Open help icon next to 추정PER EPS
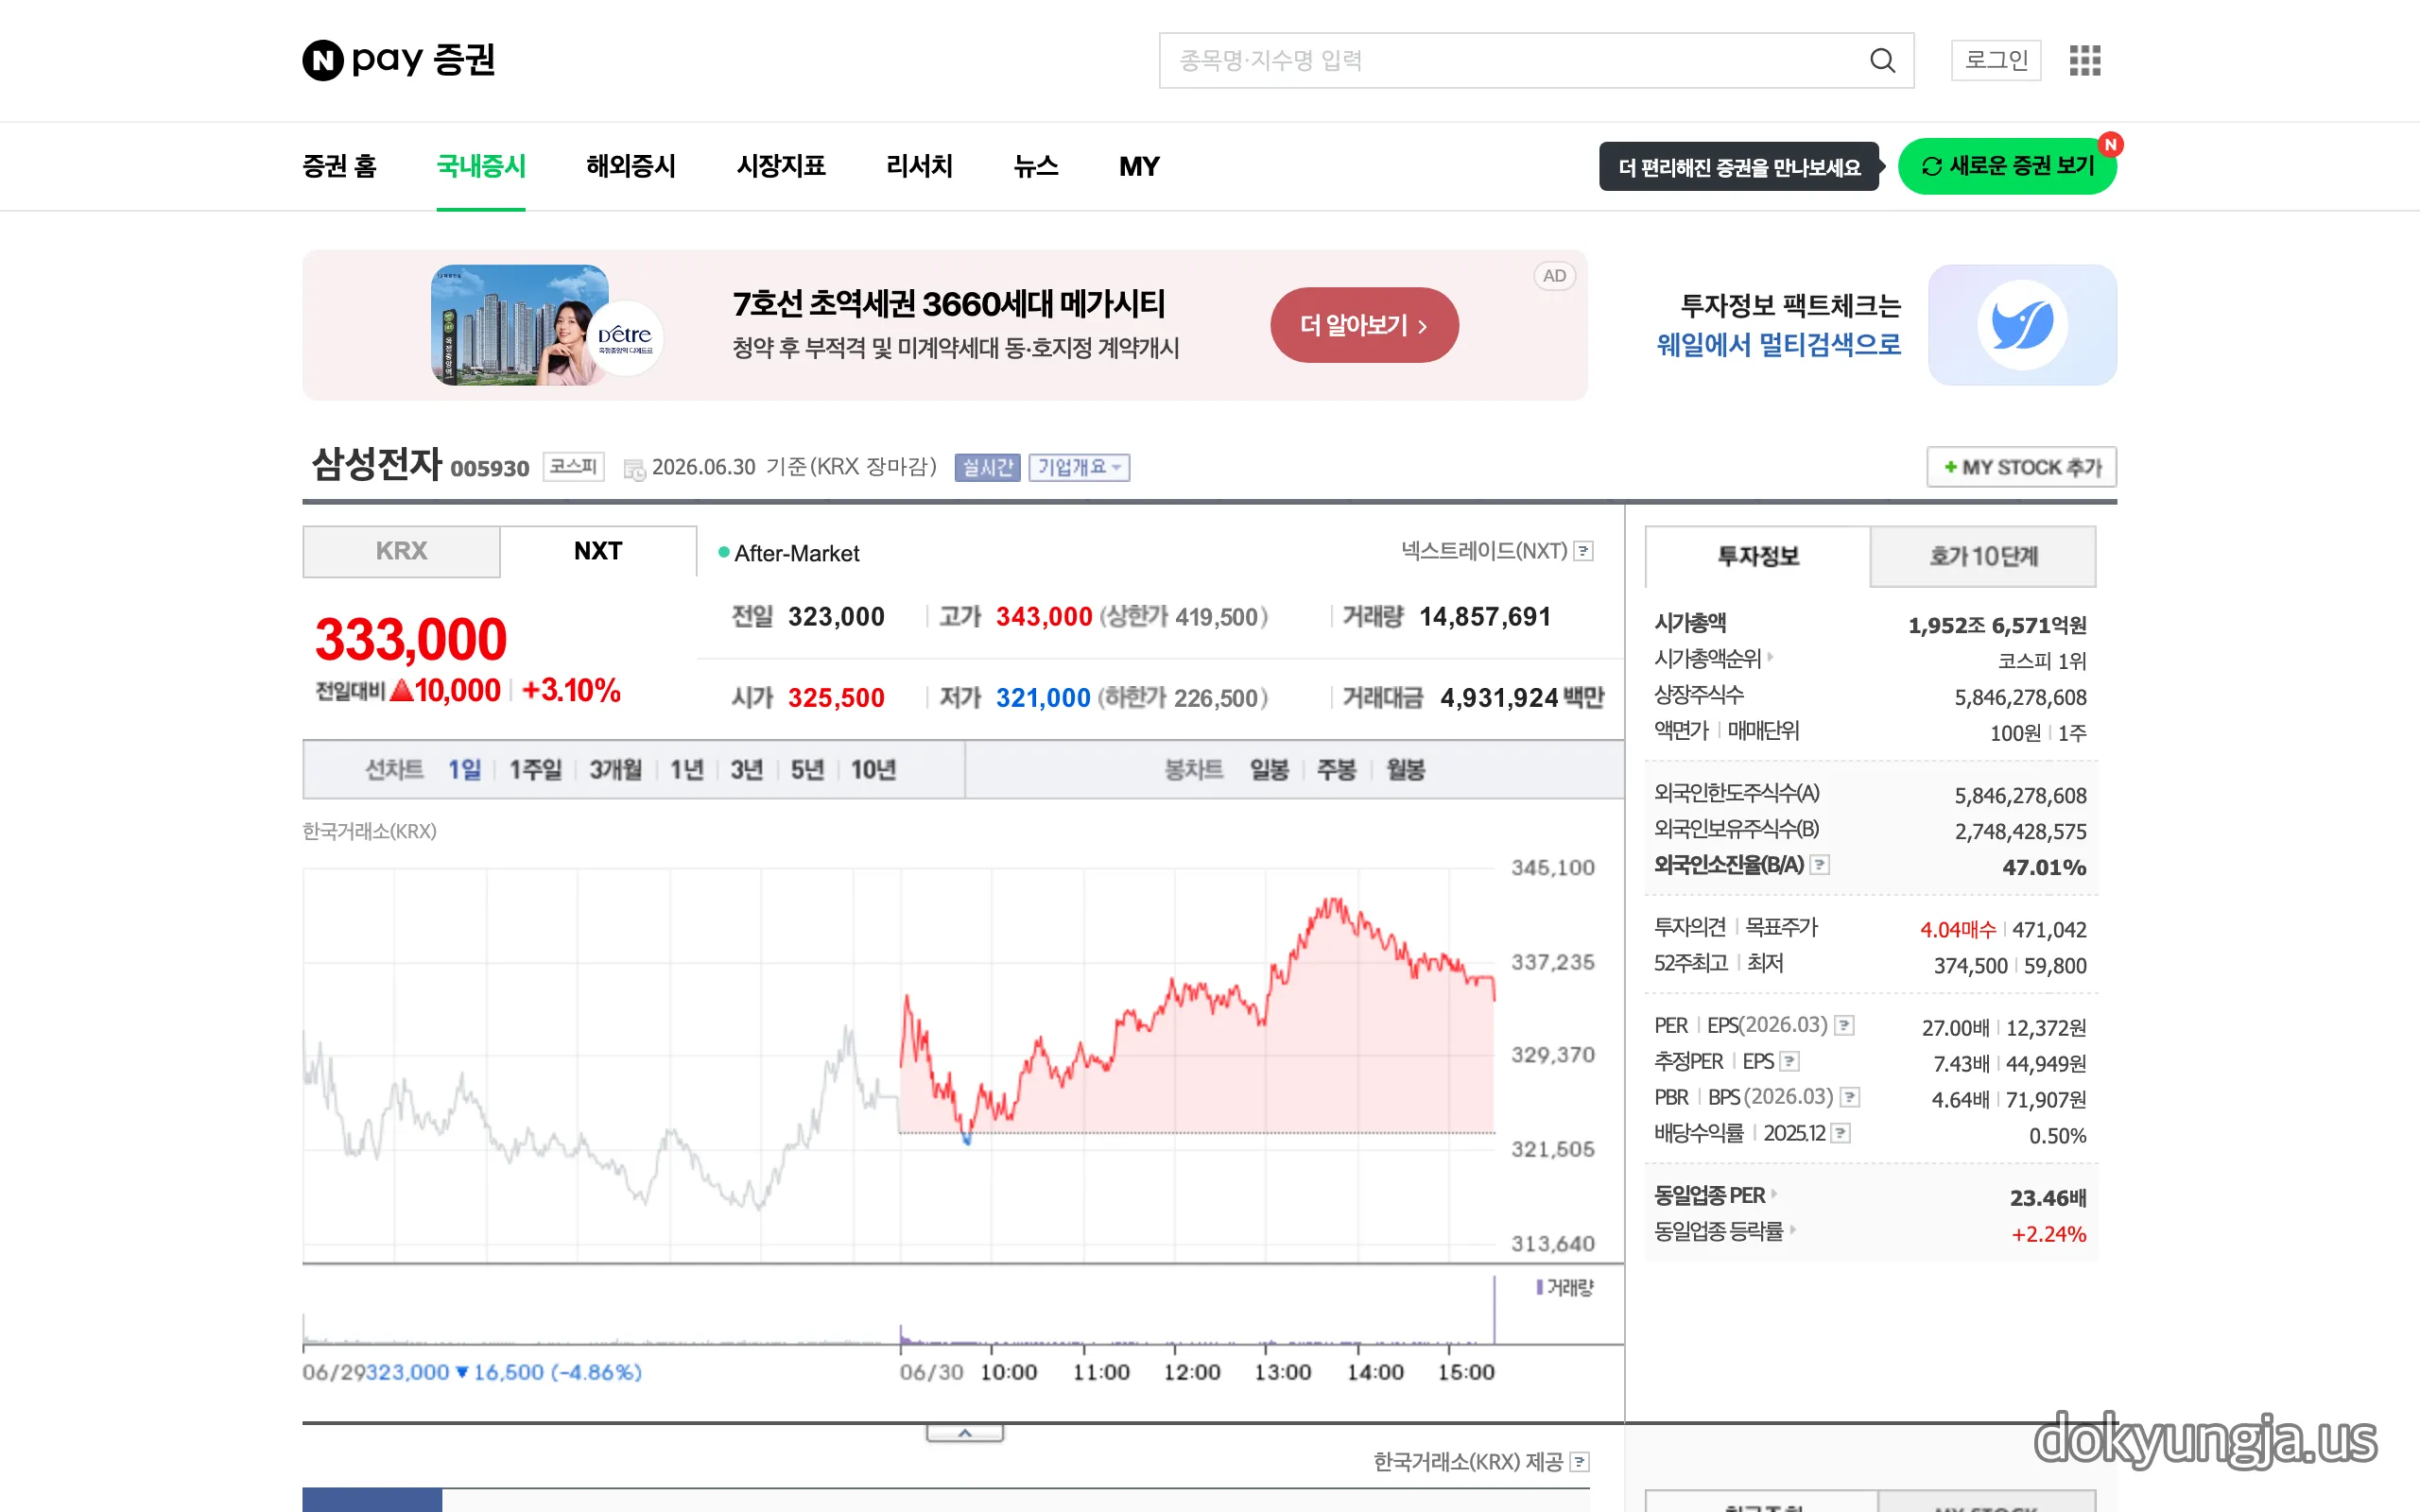Image resolution: width=2420 pixels, height=1512 pixels. click(1790, 1062)
